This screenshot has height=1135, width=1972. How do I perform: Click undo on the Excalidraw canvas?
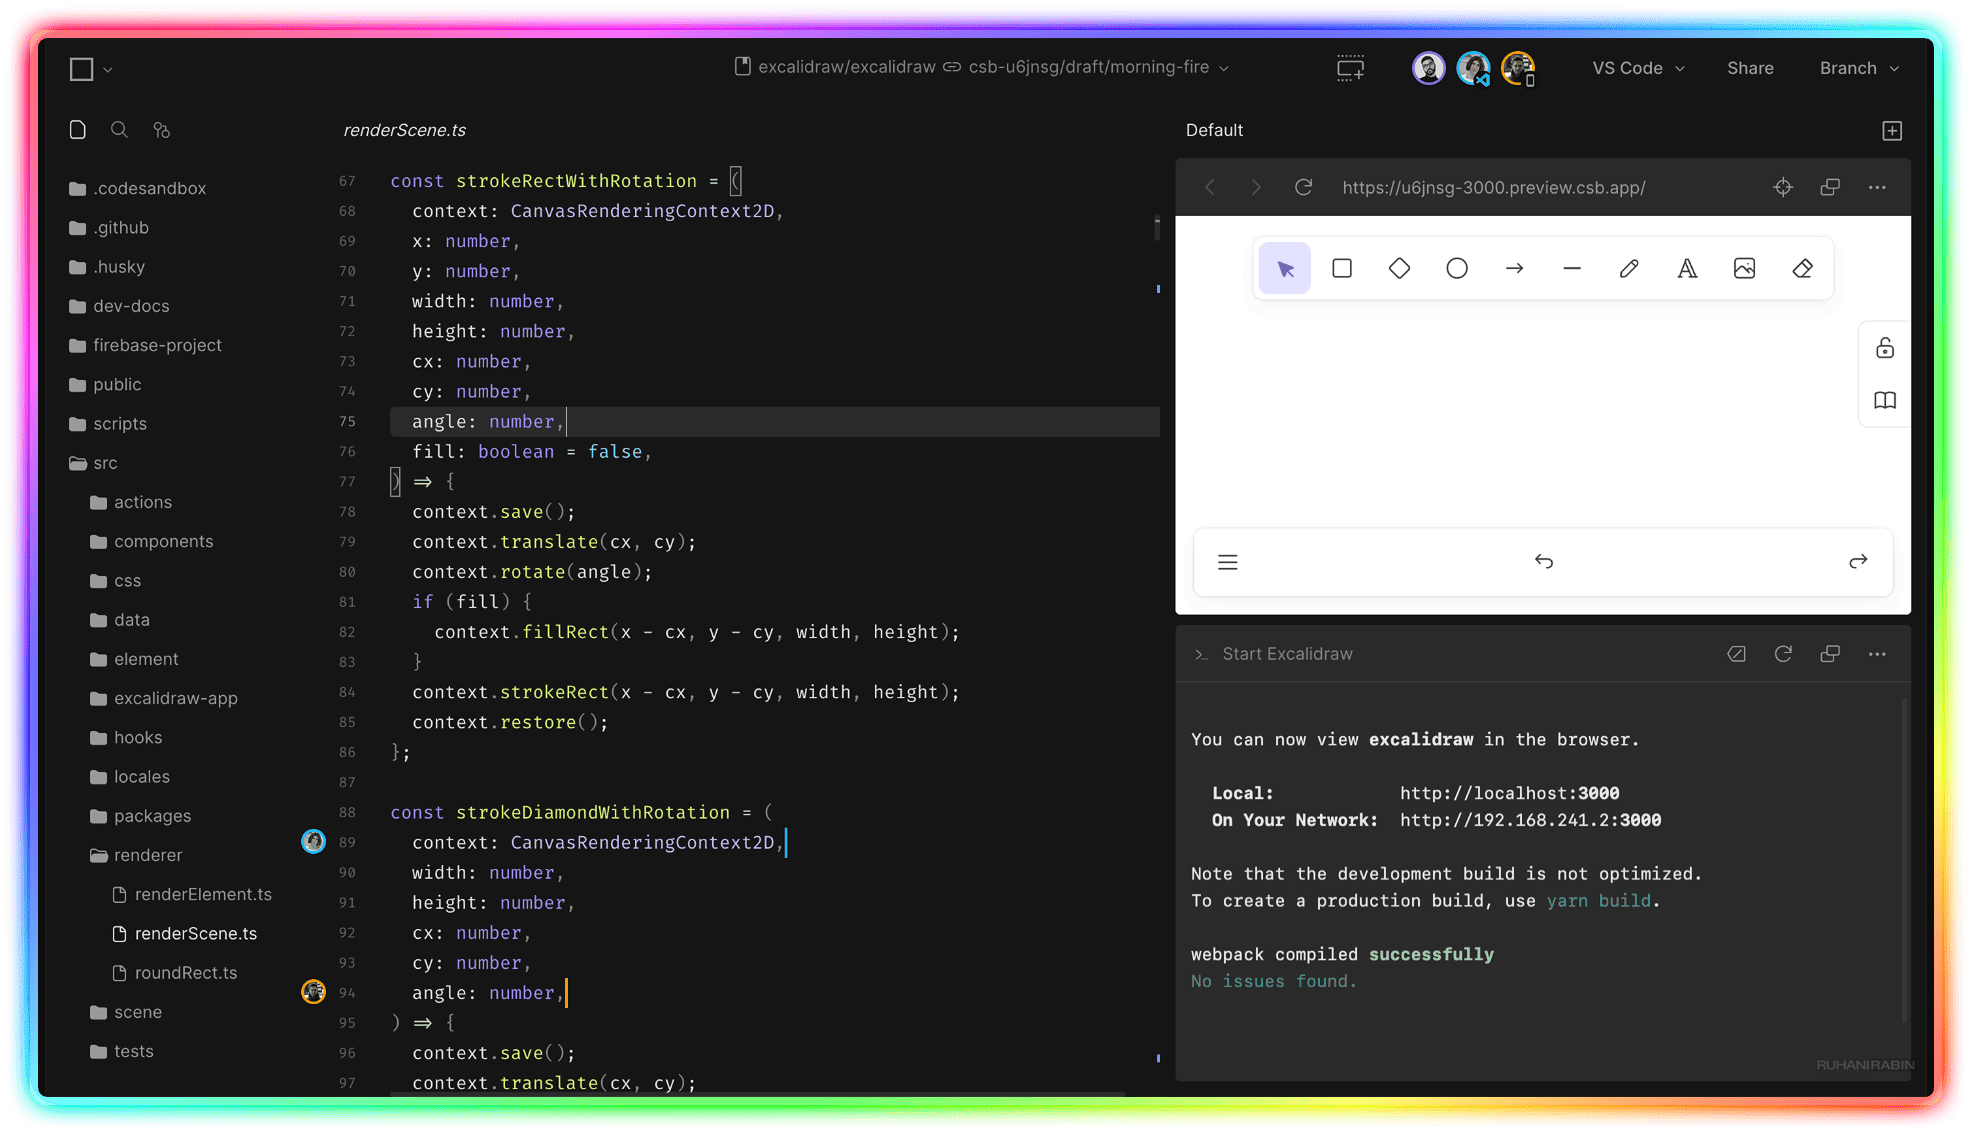click(x=1544, y=561)
